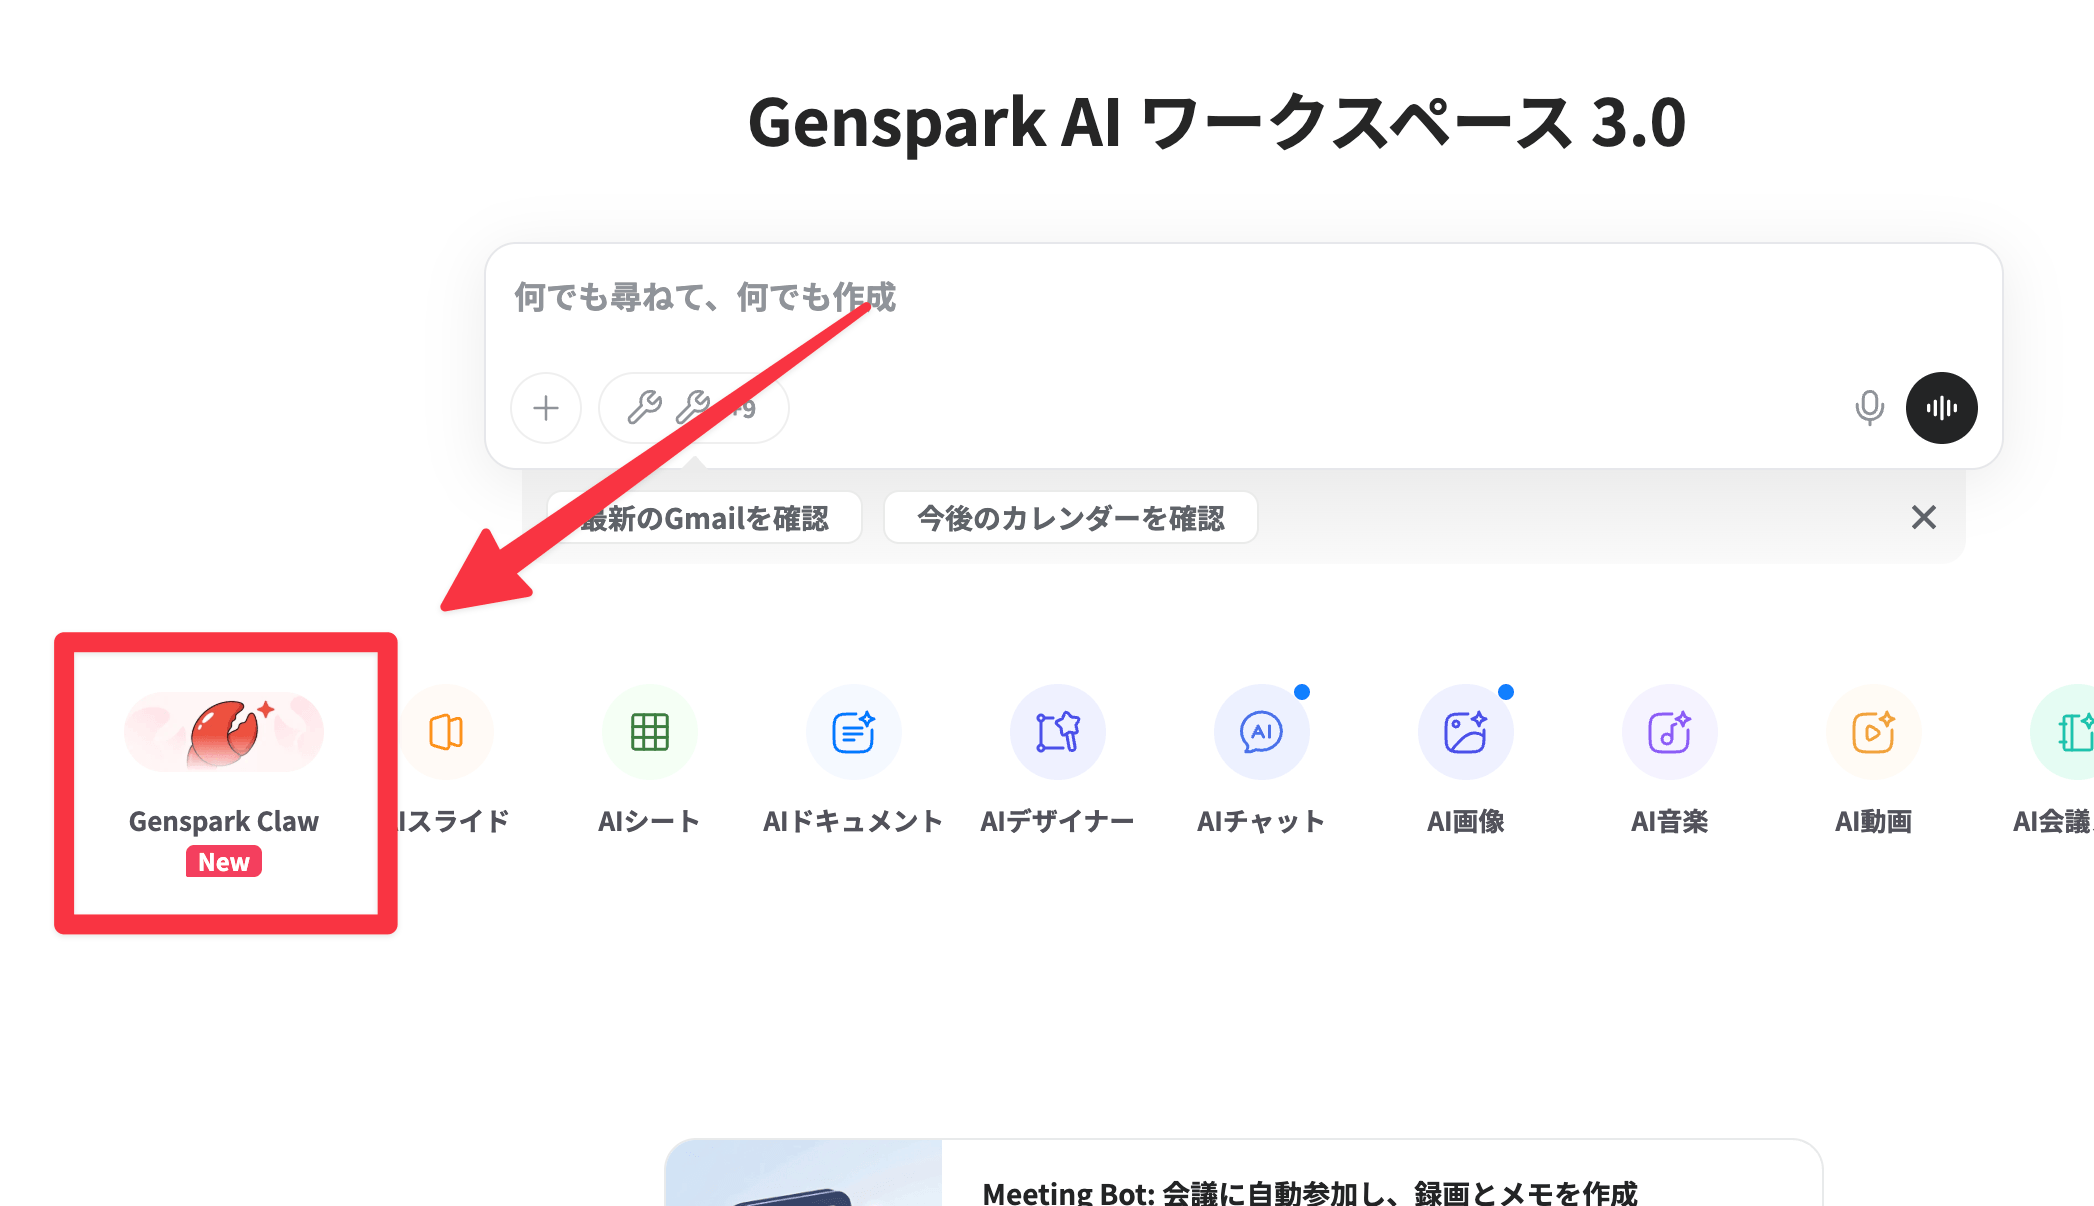Screen dimensions: 2094x1206
Task: Click the microphone dictation icon
Action: (x=1869, y=408)
